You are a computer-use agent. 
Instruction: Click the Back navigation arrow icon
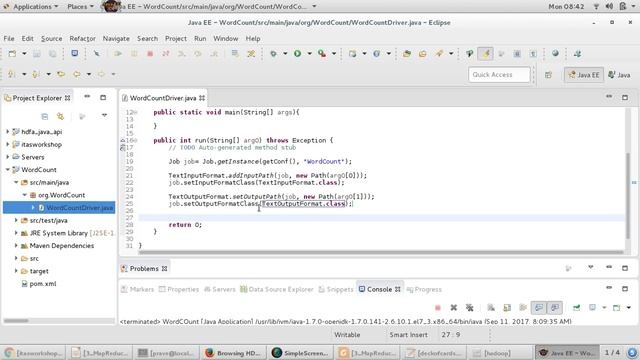point(77,74)
